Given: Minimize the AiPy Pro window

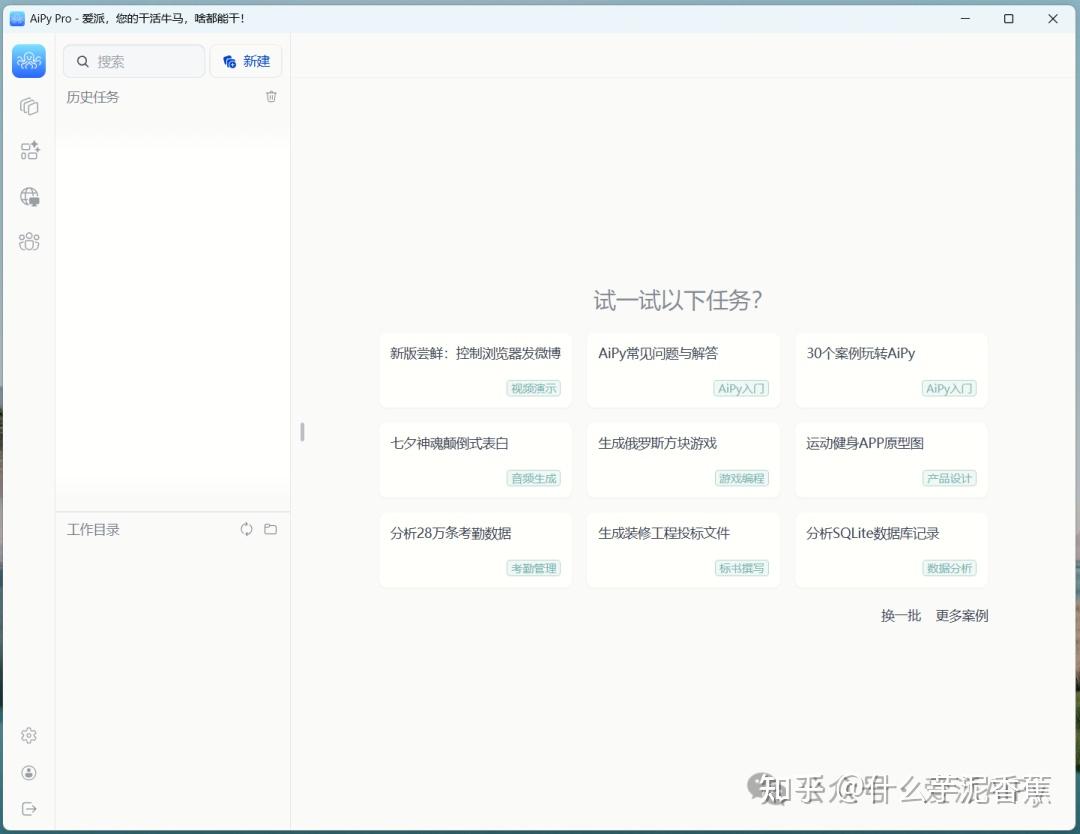Looking at the screenshot, I should (x=965, y=19).
